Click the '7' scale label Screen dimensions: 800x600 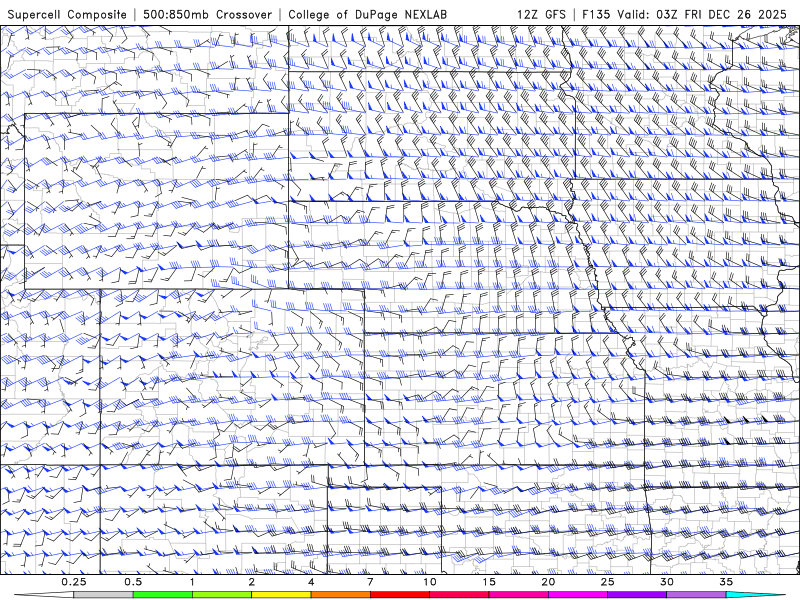370,582
